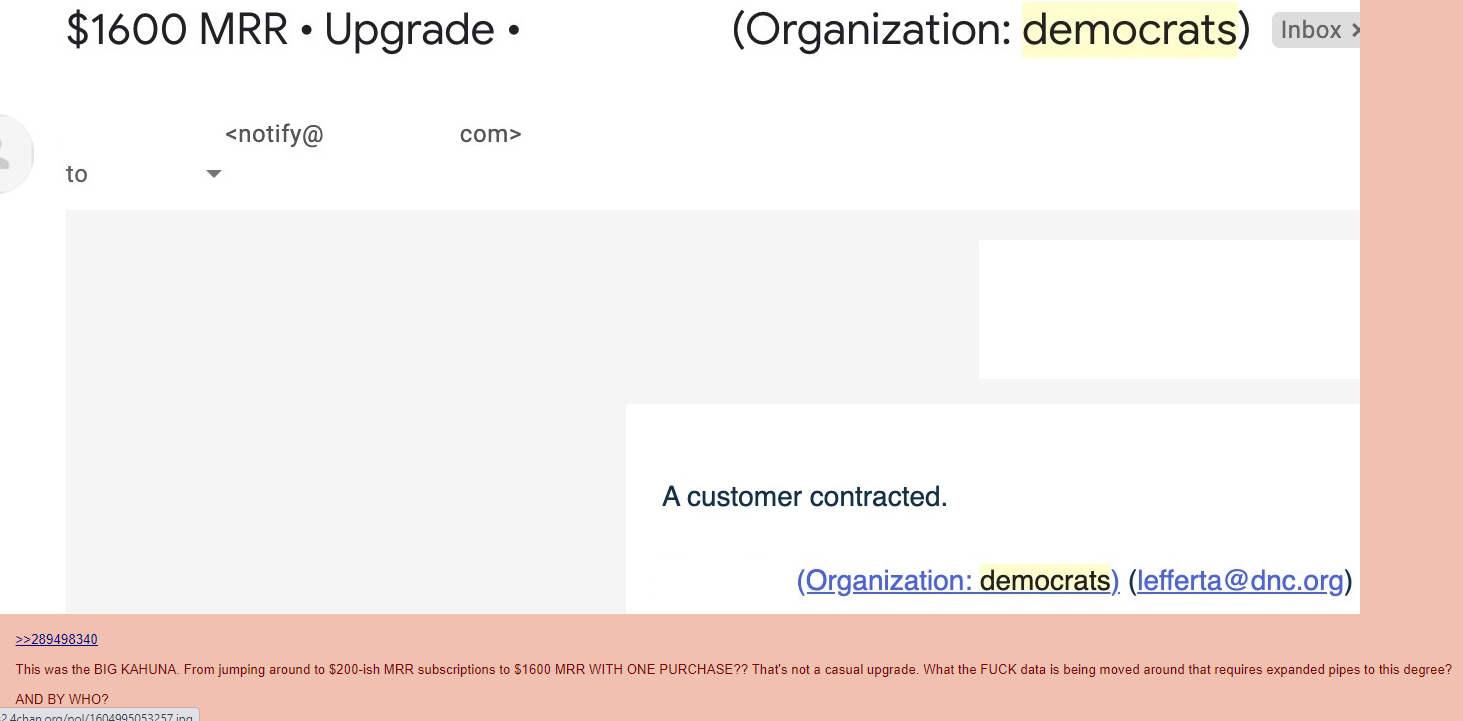Expand the recipient details arrow beside "to"
The height and width of the screenshot is (721, 1463).
pos(213,174)
